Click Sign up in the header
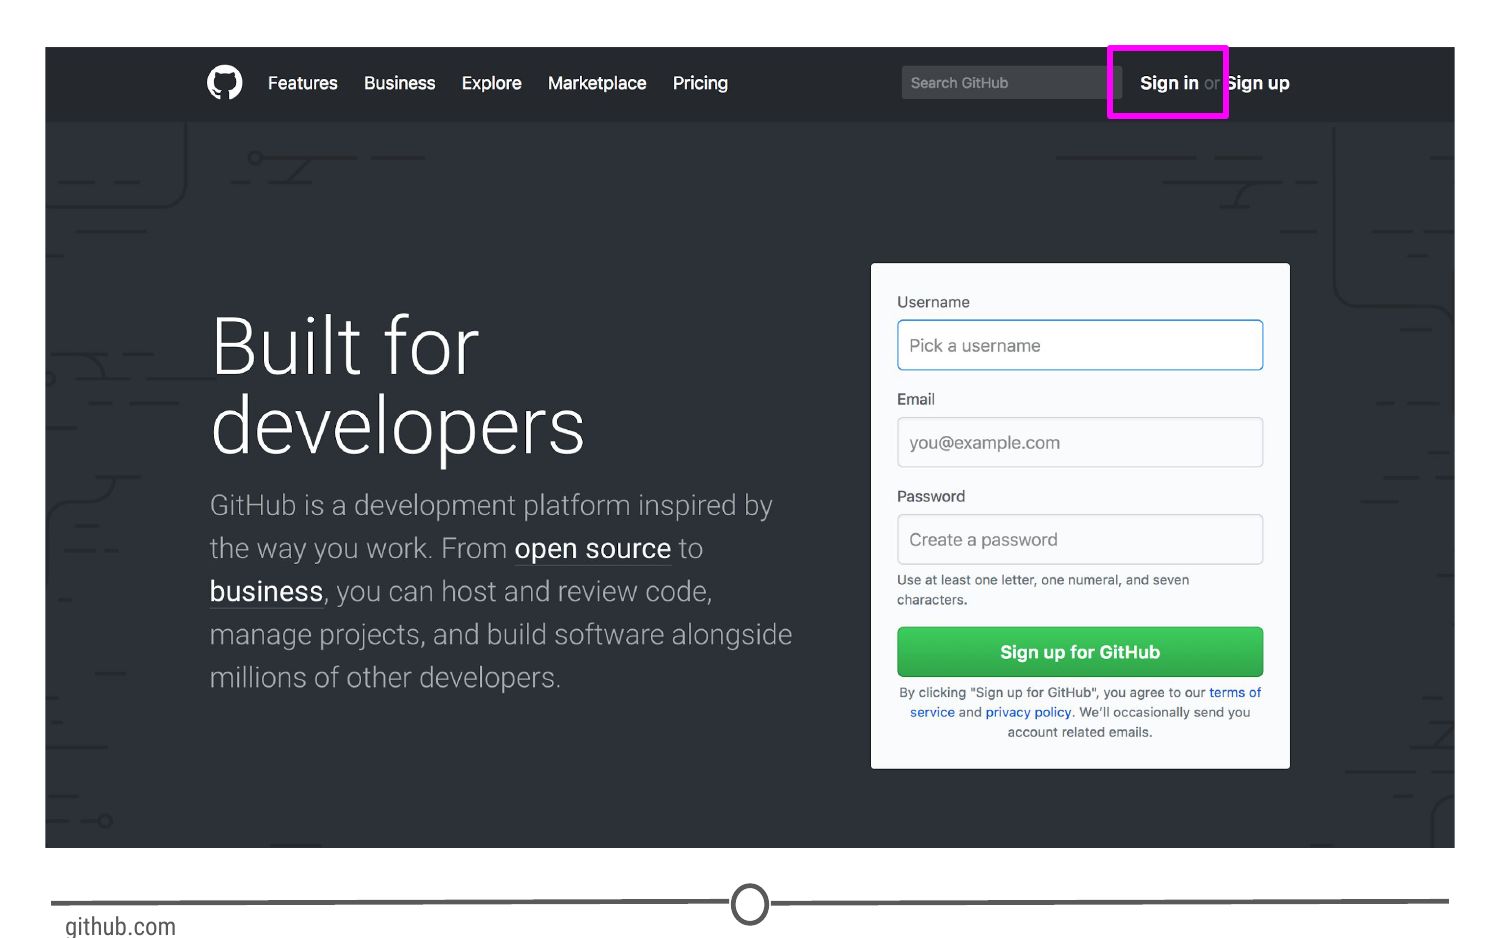 pyautogui.click(x=1260, y=83)
